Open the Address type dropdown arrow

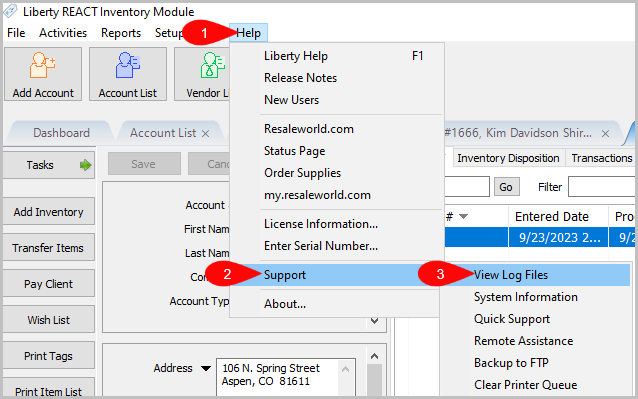(x=206, y=368)
